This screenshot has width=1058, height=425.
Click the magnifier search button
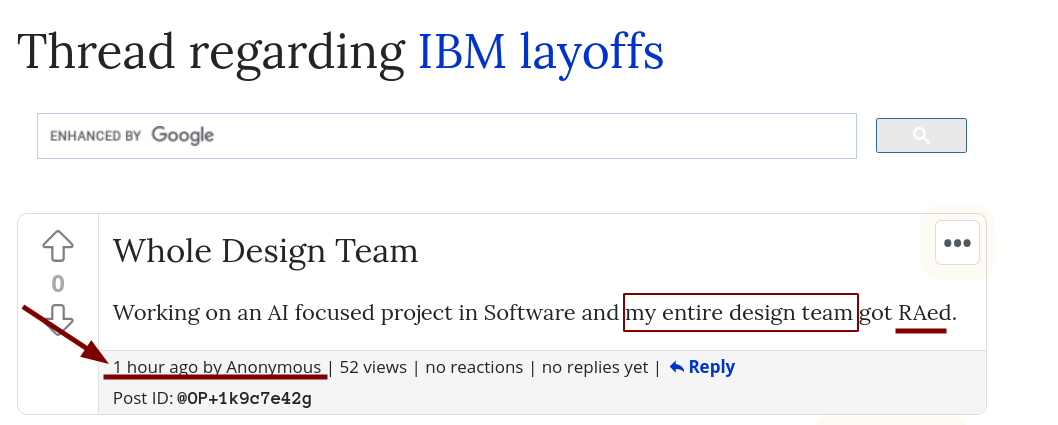point(921,136)
